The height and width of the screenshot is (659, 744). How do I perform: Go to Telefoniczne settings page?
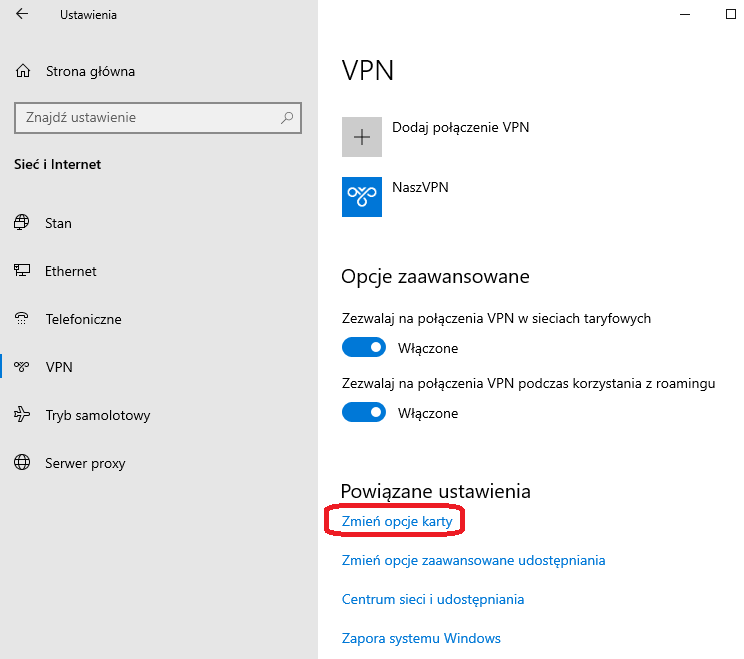point(83,319)
